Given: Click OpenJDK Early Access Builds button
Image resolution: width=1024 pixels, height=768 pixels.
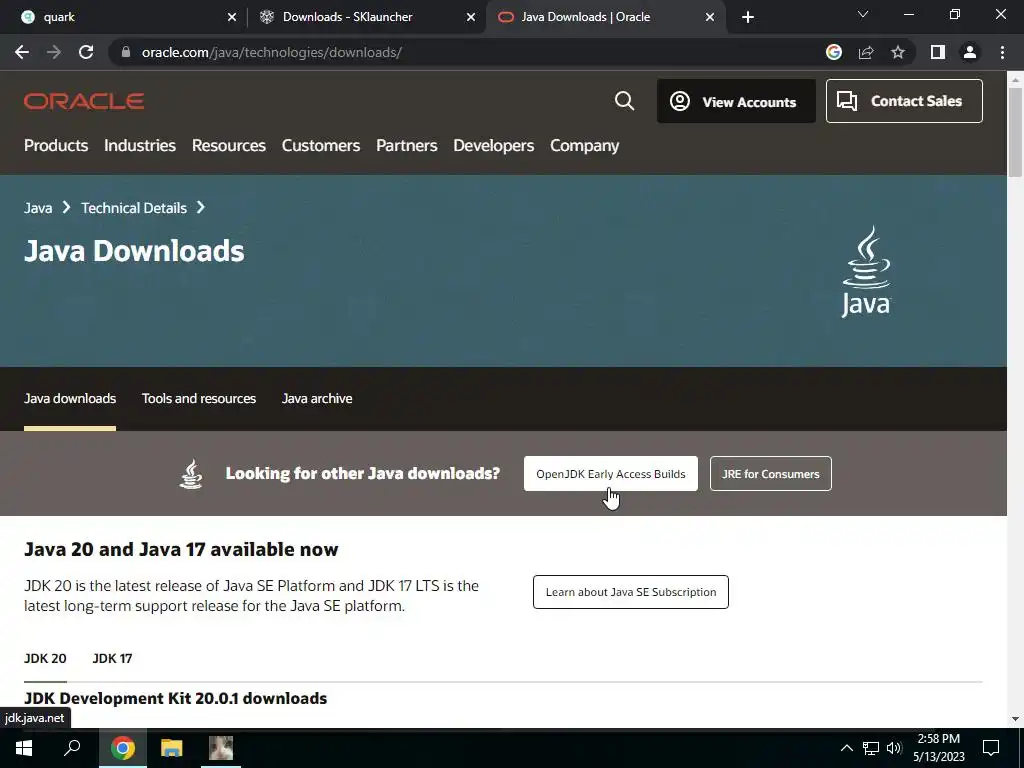Looking at the screenshot, I should pos(611,473).
